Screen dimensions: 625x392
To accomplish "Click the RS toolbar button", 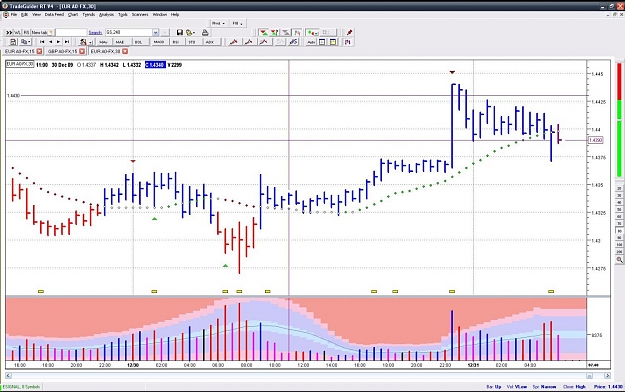I will coord(26,32).
